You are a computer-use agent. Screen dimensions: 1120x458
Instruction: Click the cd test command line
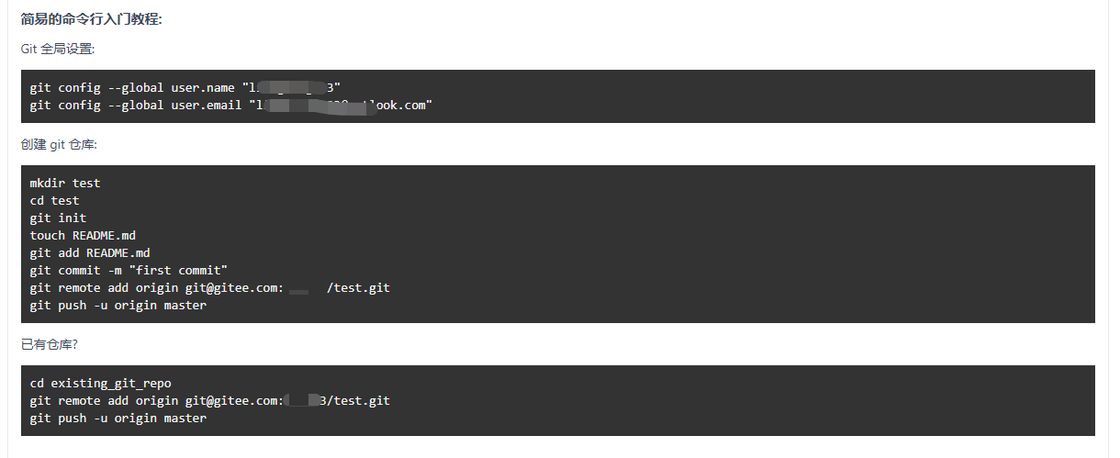pos(54,200)
